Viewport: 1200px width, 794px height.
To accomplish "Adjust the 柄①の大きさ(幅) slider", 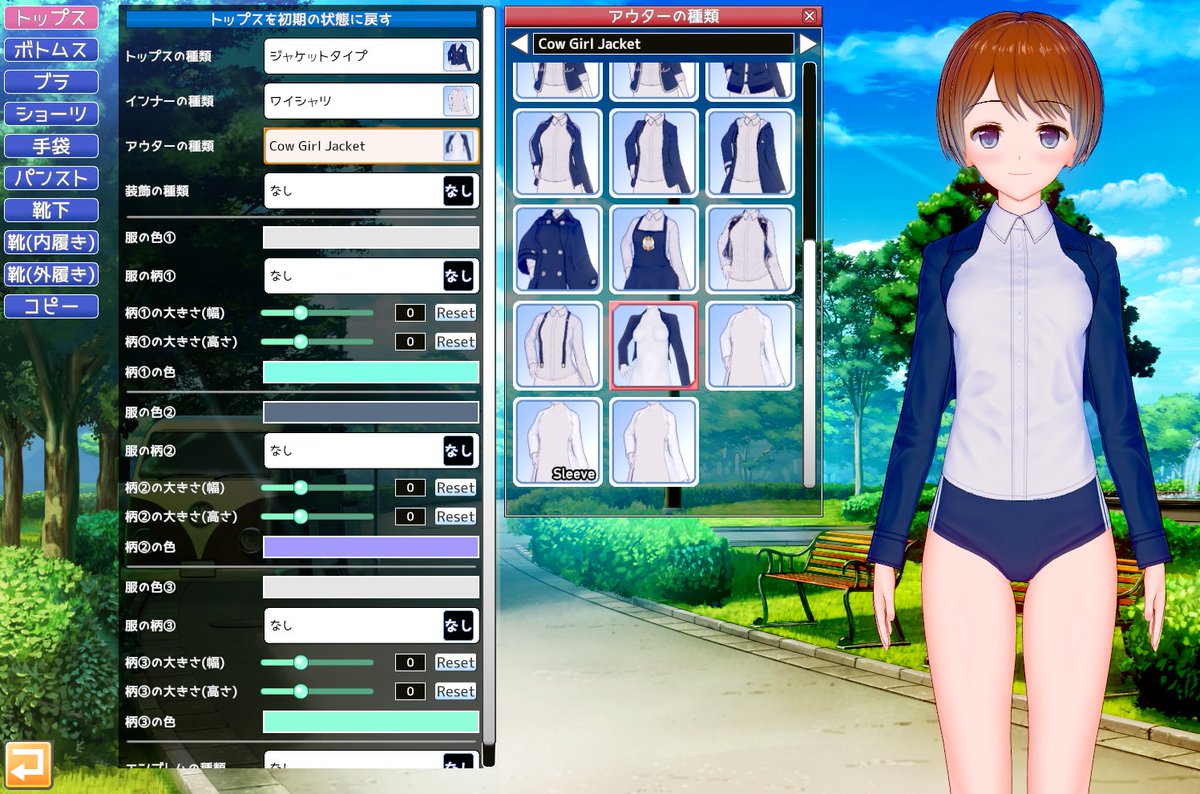I will [x=300, y=313].
